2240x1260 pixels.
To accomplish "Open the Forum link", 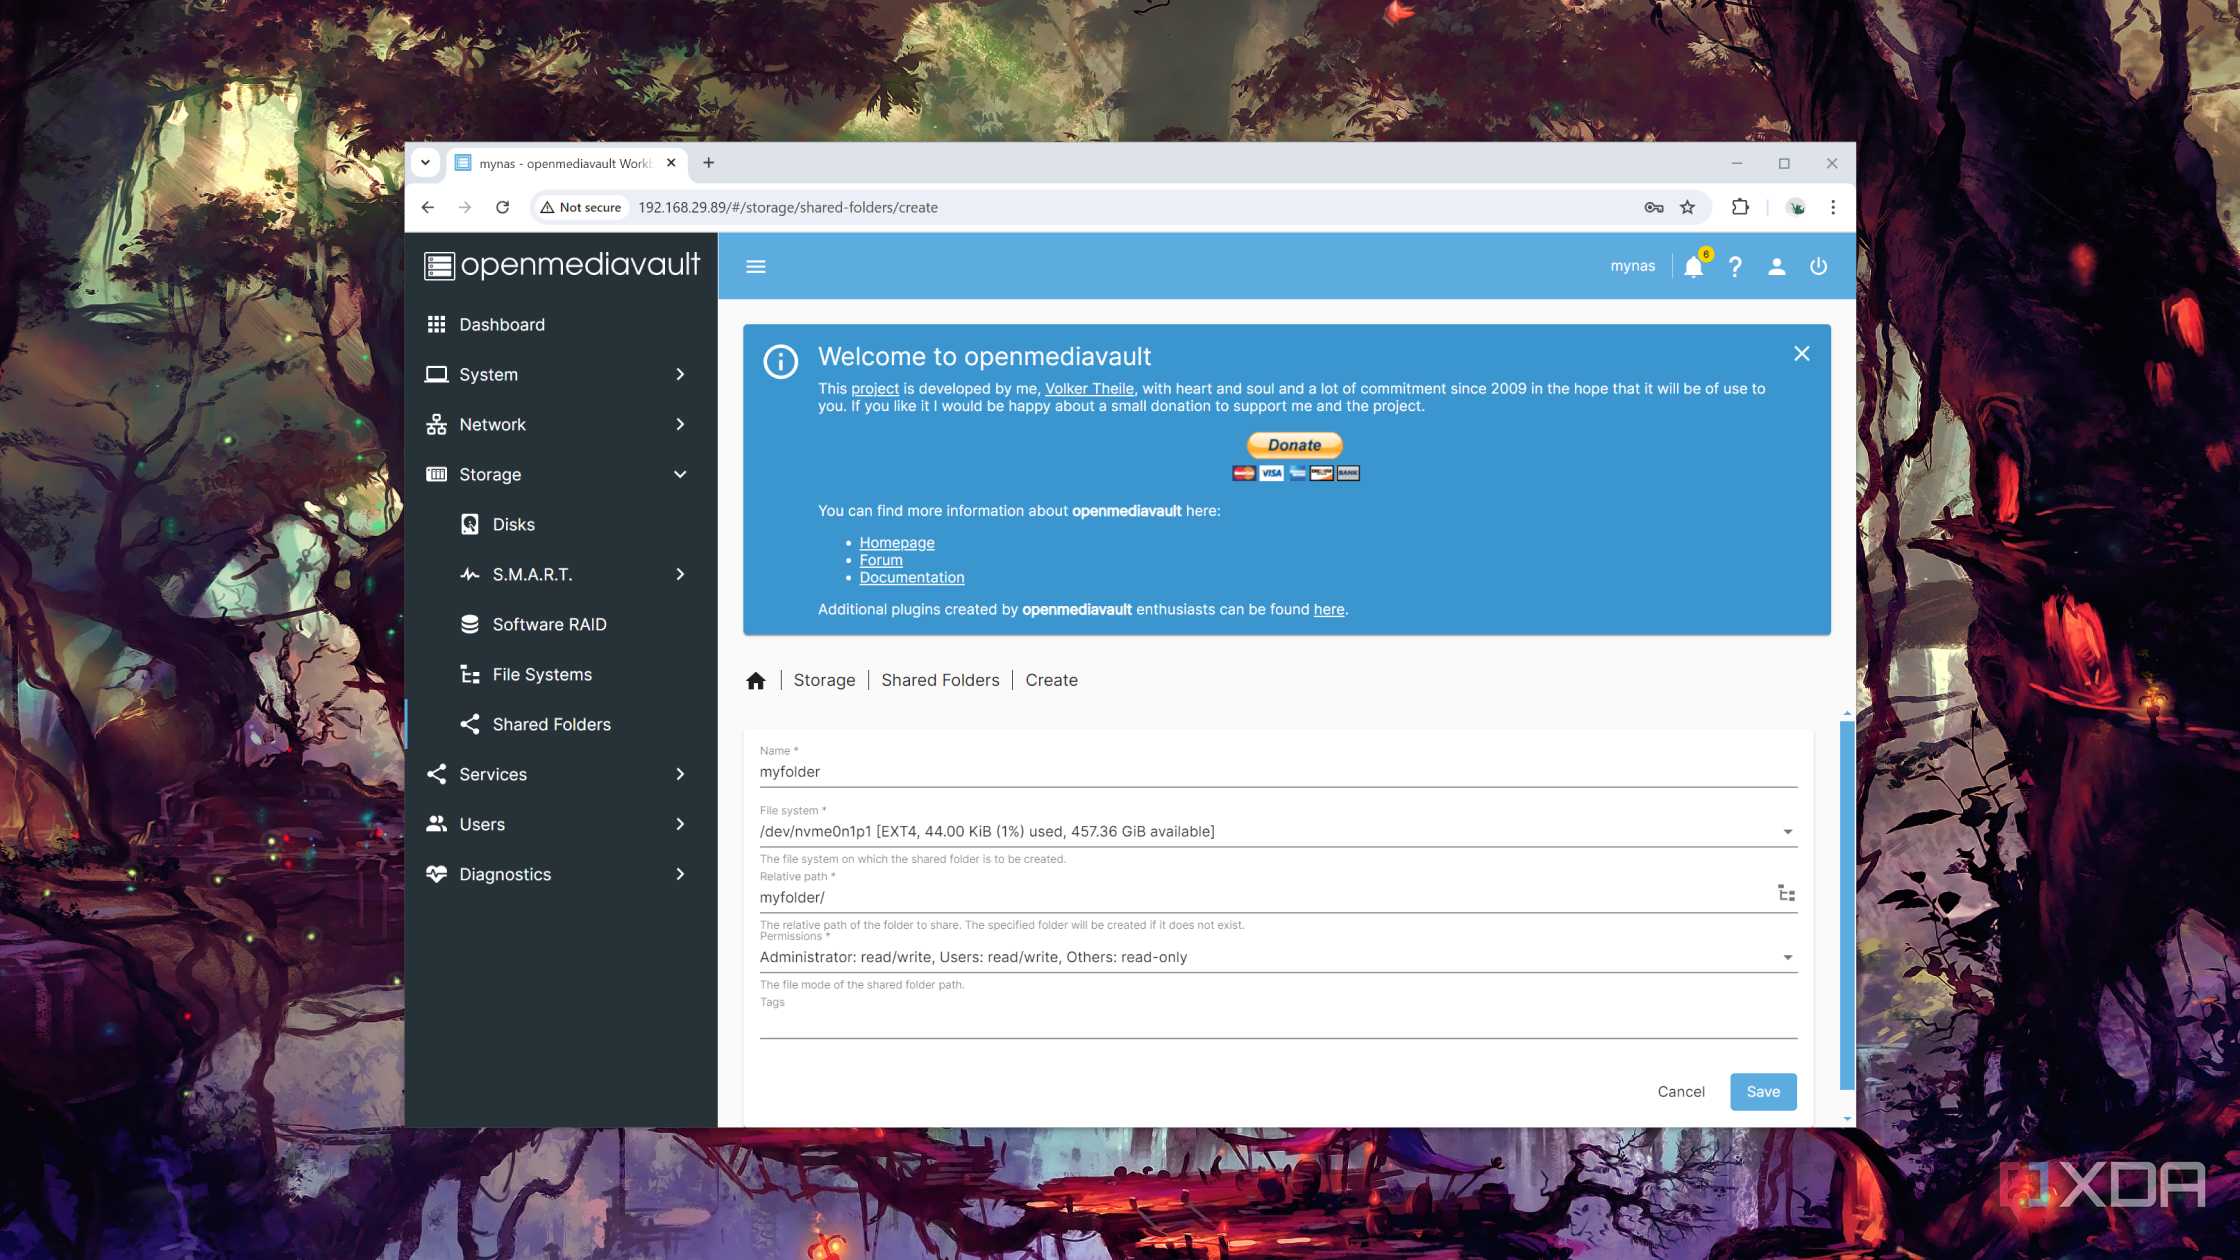I will [881, 560].
